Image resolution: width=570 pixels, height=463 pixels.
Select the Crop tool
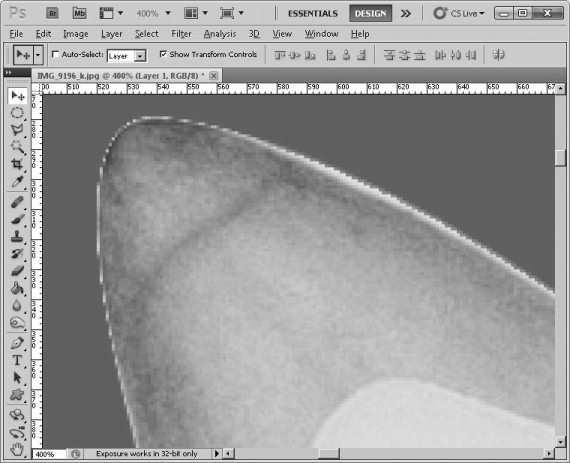tap(17, 164)
